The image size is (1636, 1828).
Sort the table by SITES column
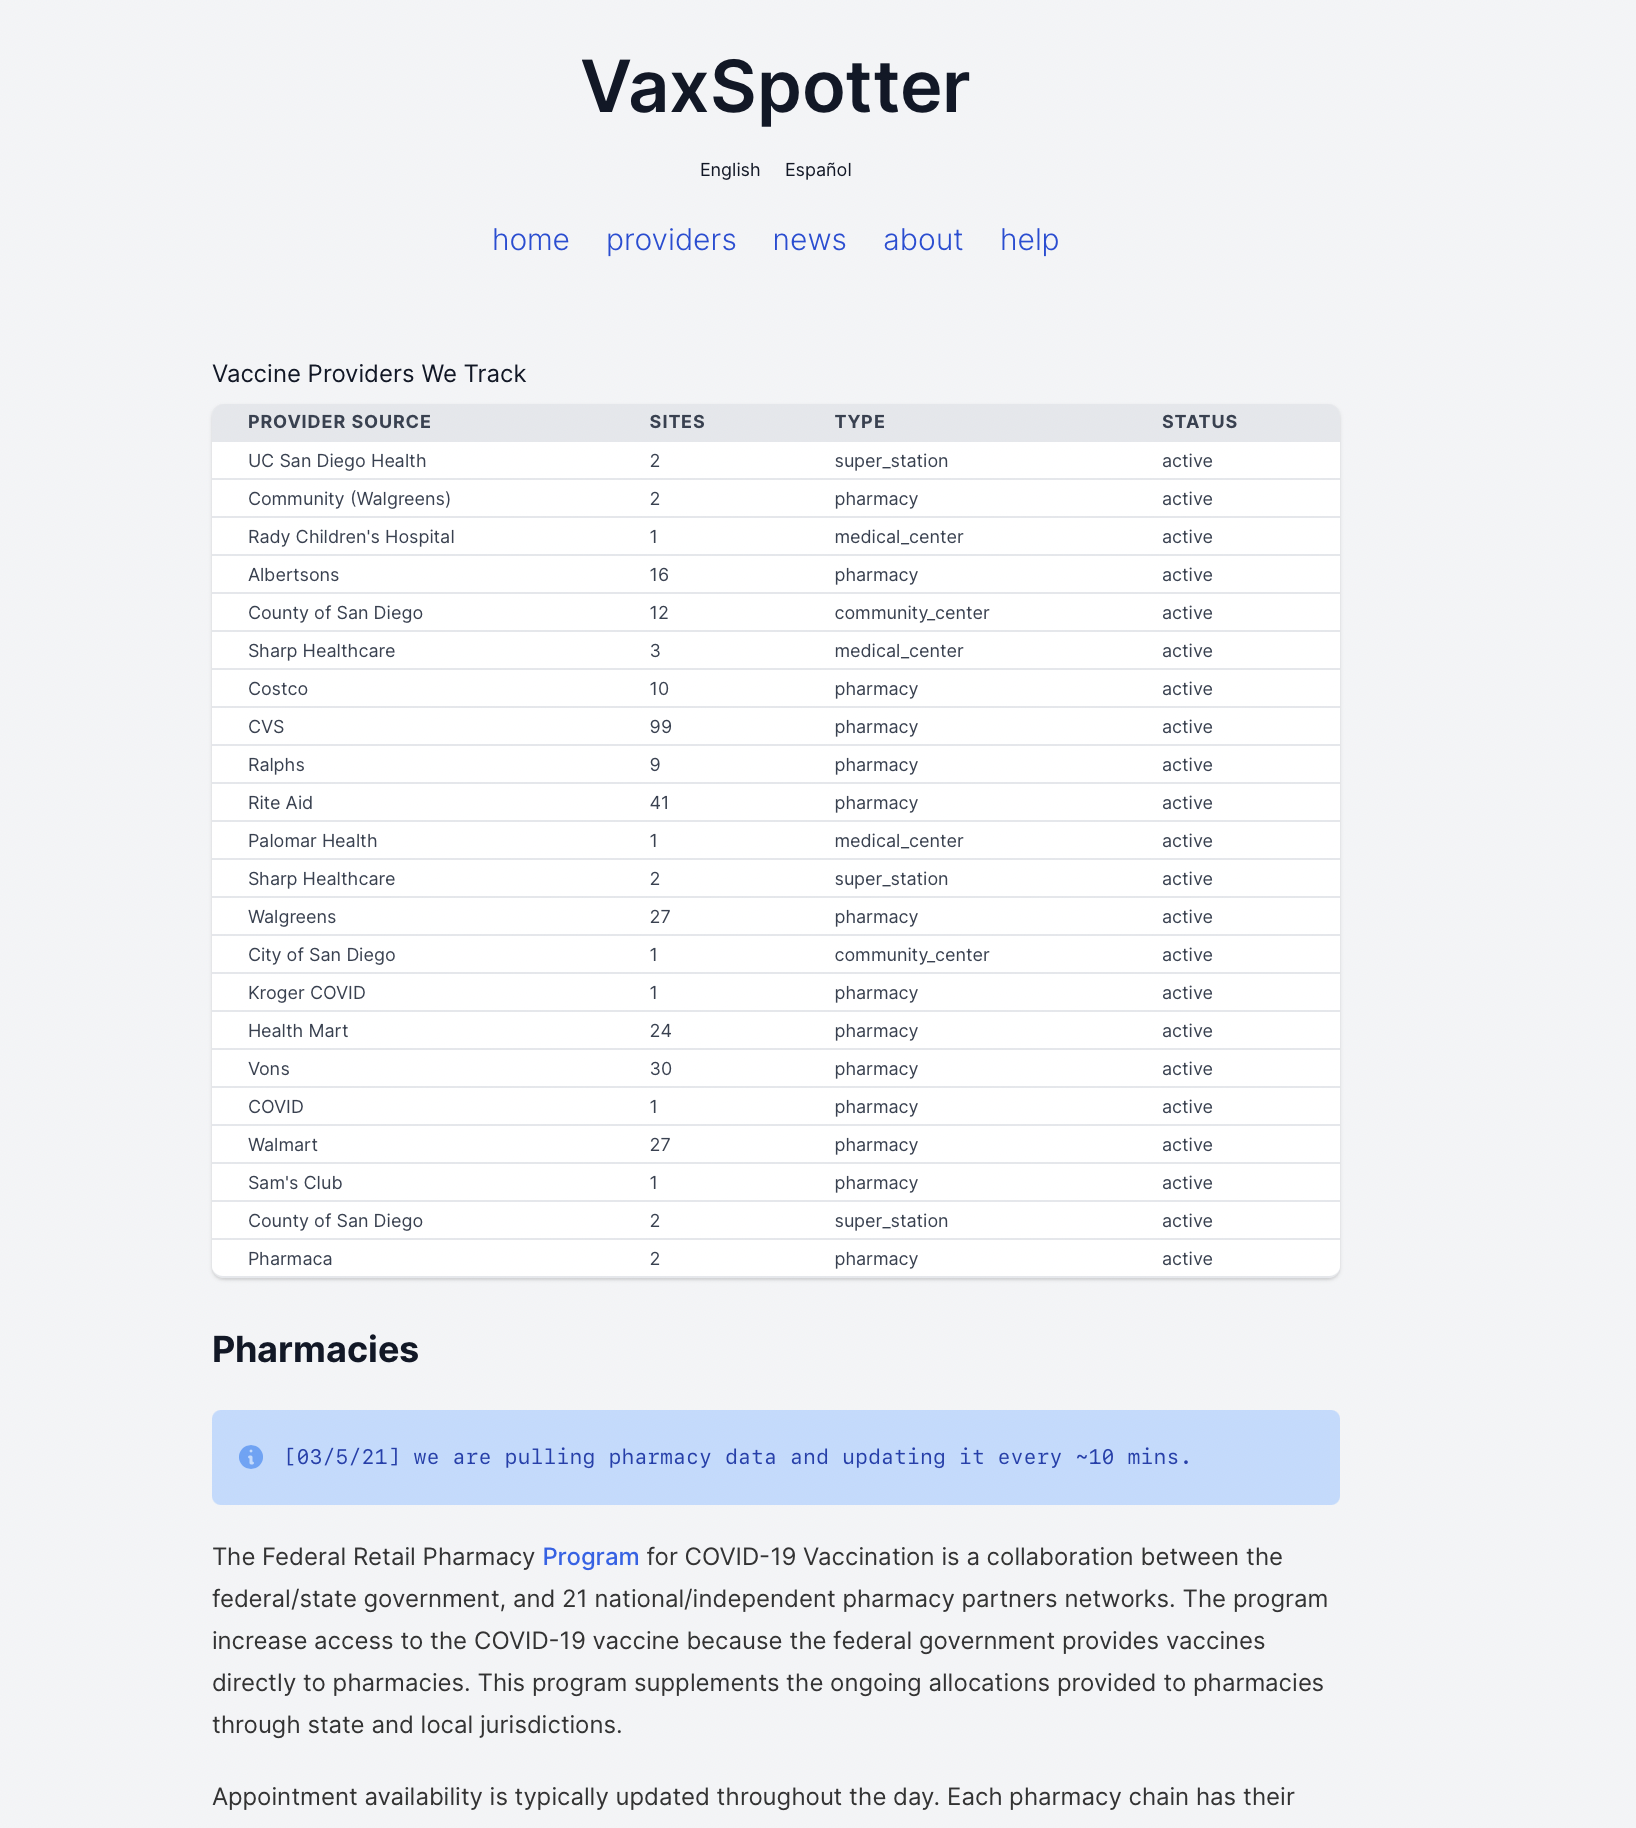[677, 421]
